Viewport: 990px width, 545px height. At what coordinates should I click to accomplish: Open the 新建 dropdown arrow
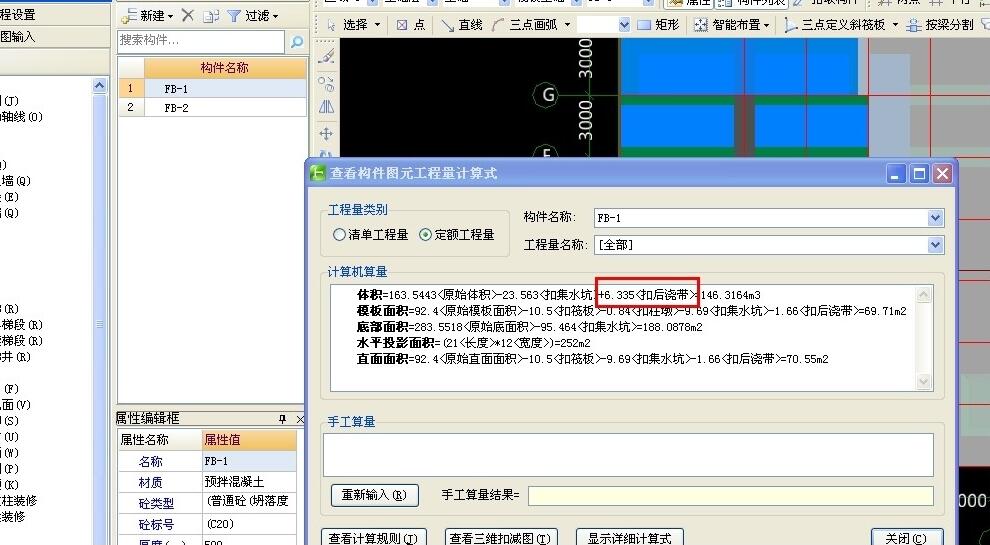pos(170,16)
